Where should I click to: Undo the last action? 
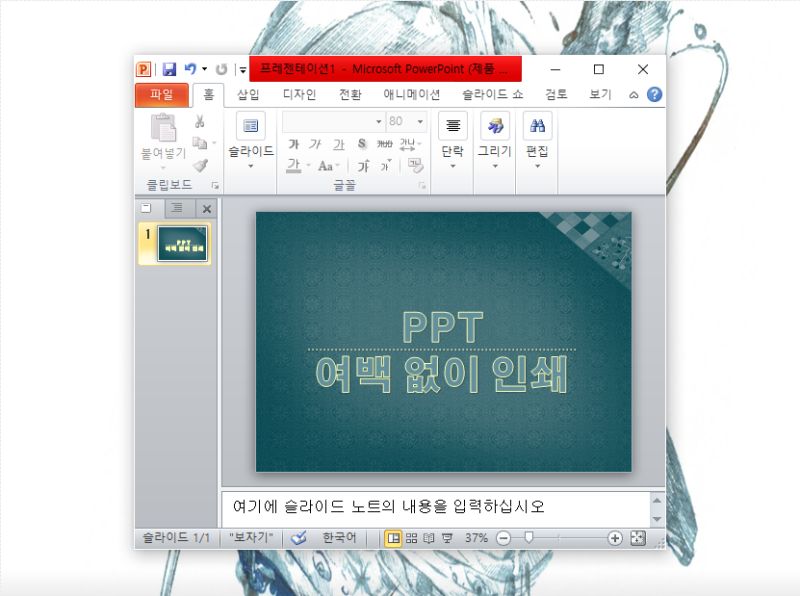click(x=190, y=68)
